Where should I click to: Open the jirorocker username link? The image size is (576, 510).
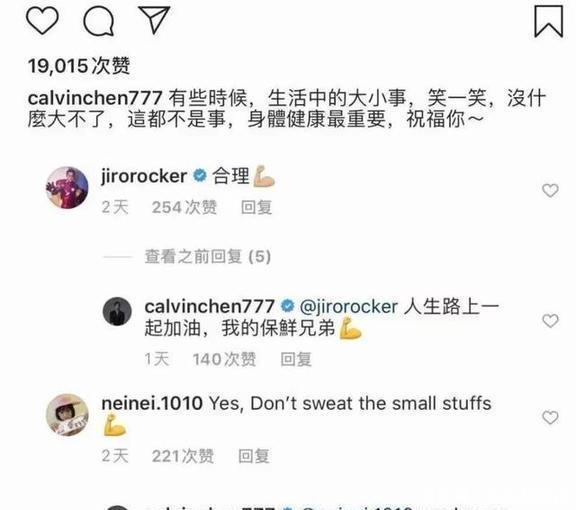[x=144, y=176]
